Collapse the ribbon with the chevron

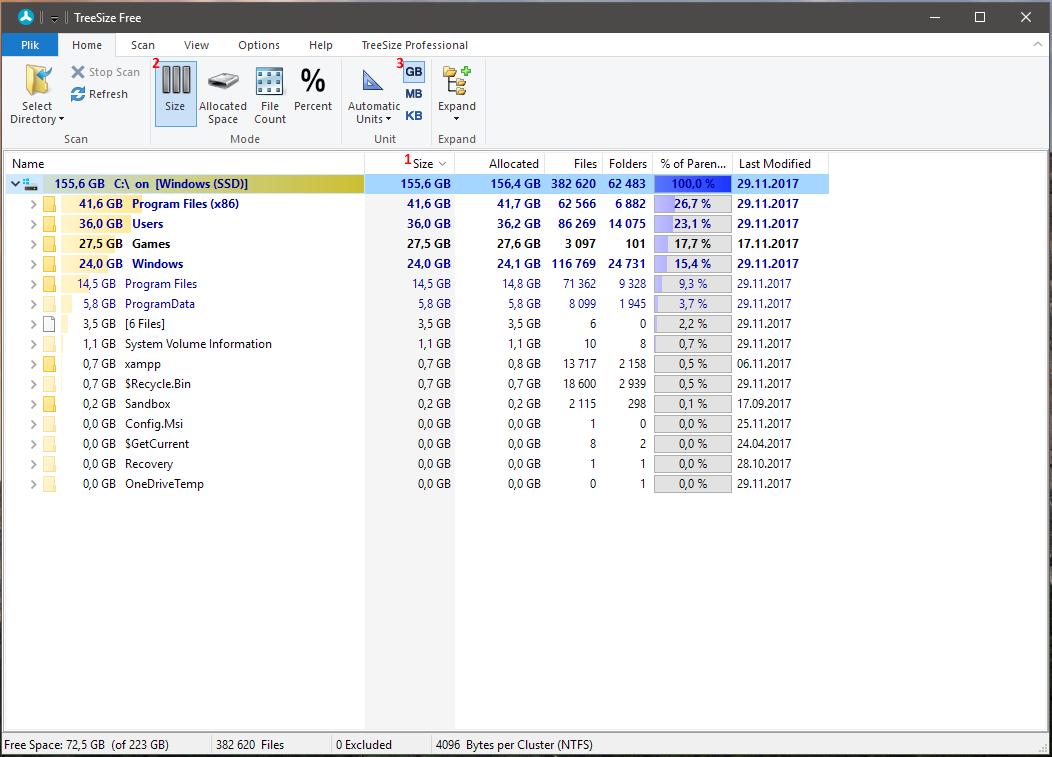1037,44
